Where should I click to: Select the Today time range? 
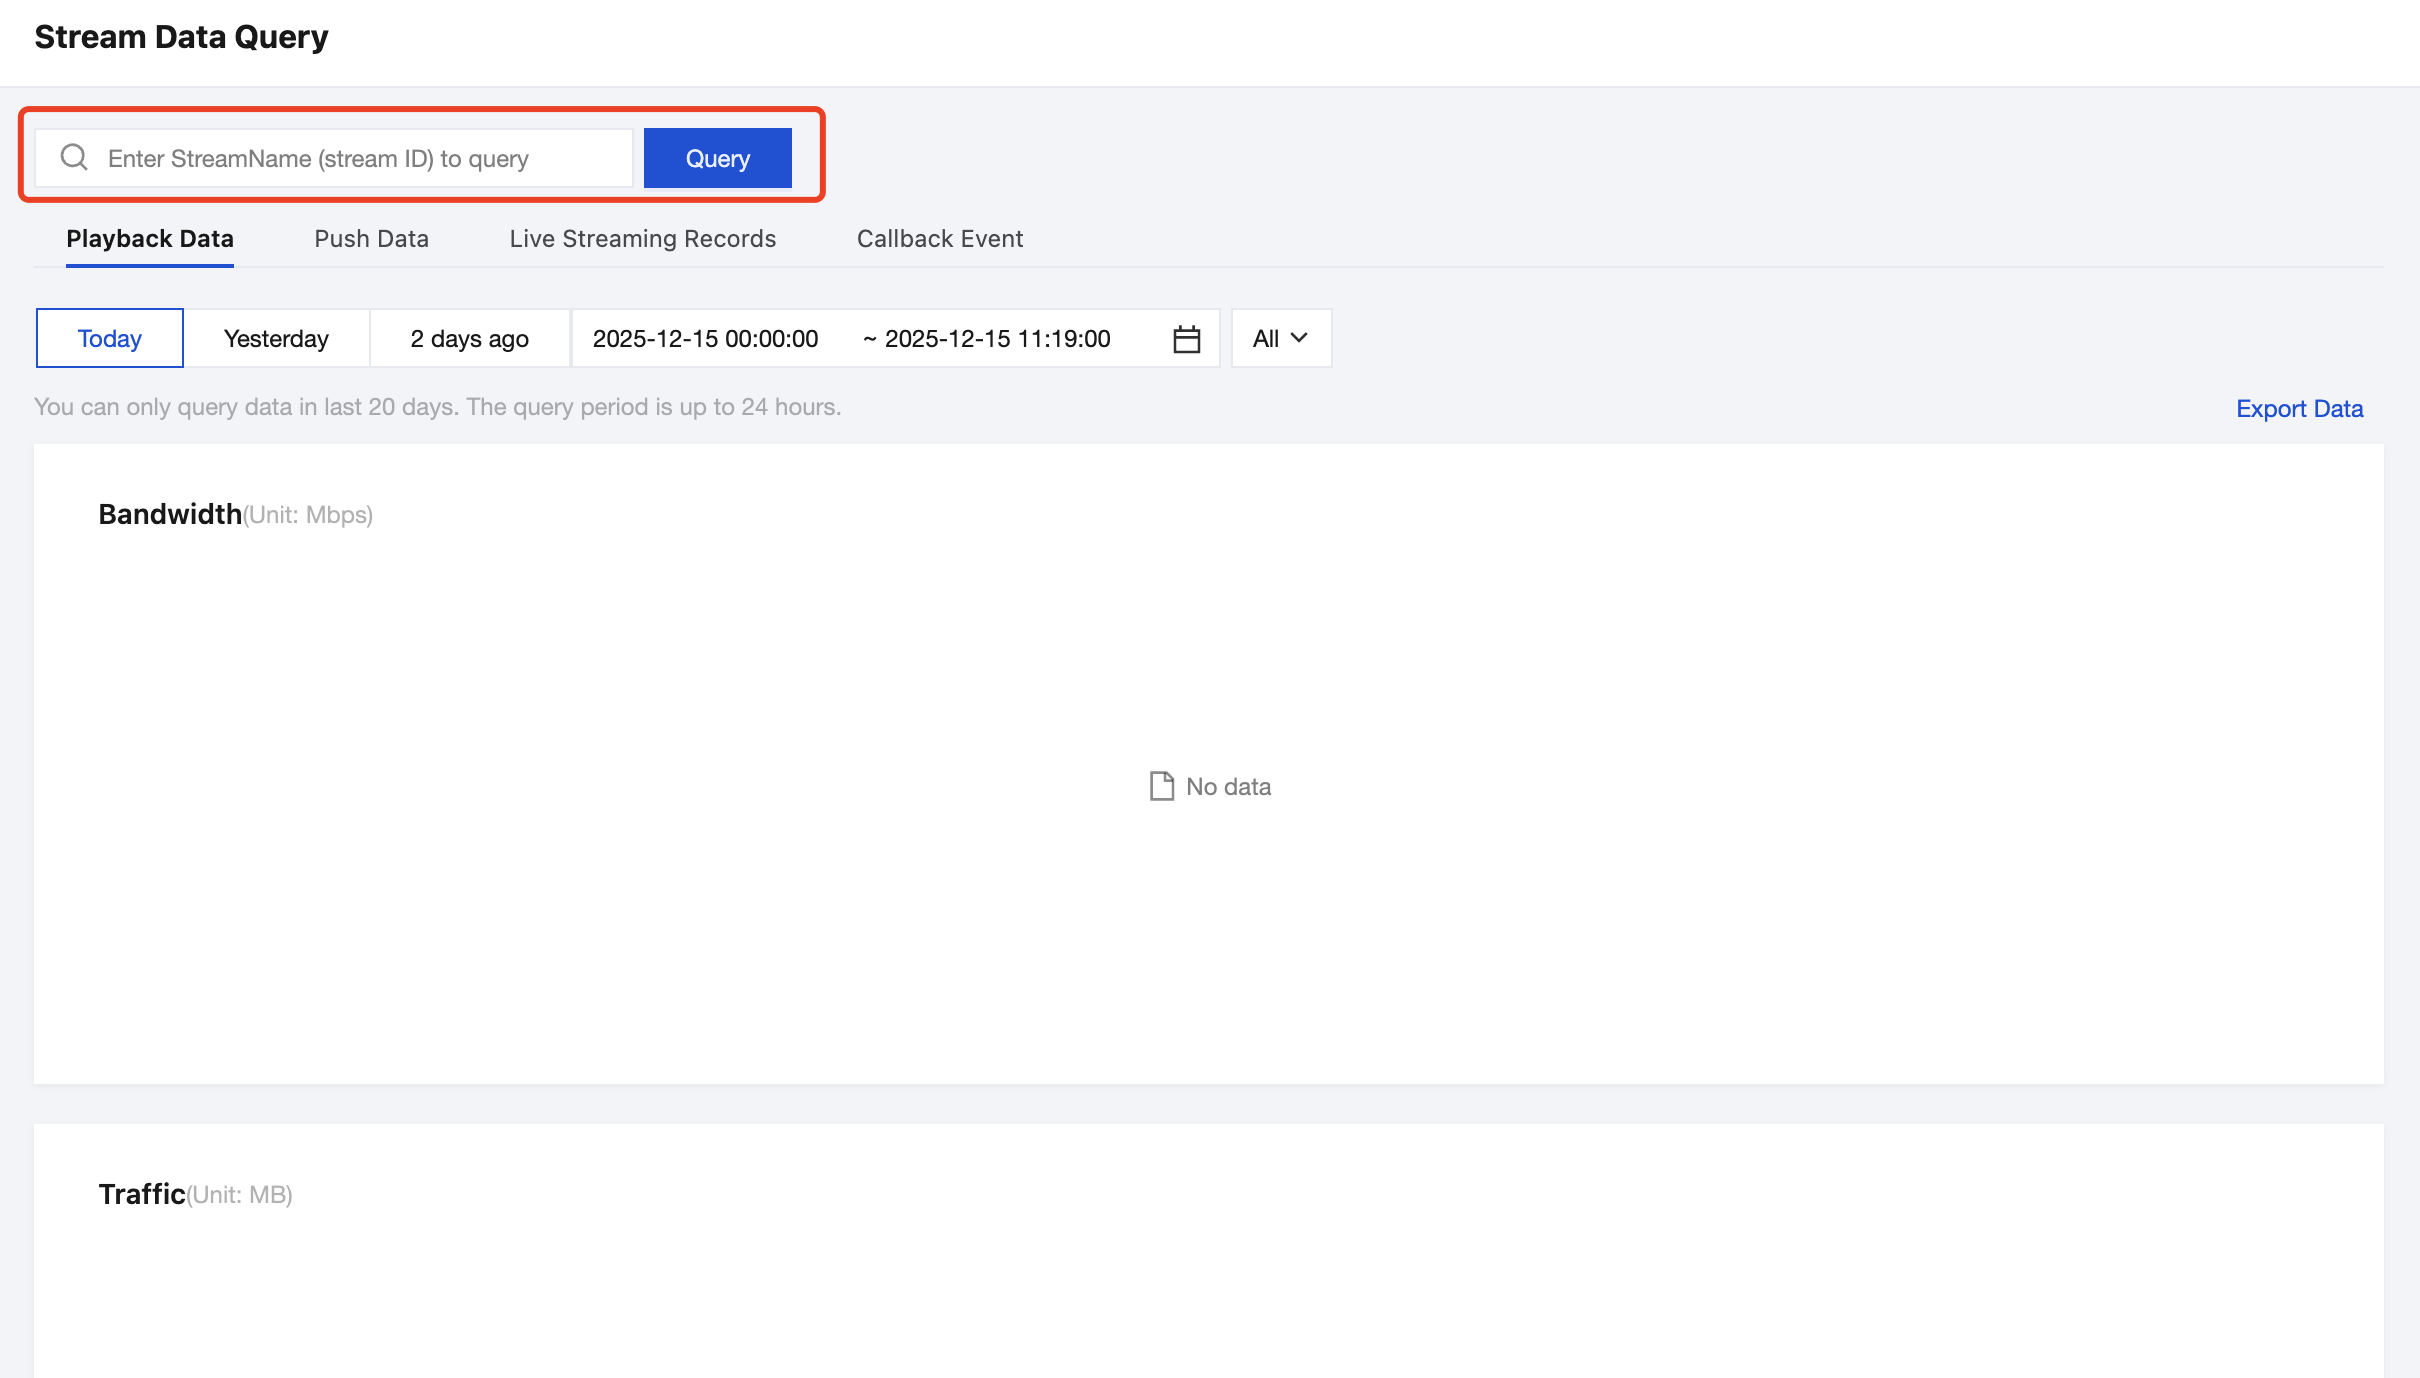(110, 339)
